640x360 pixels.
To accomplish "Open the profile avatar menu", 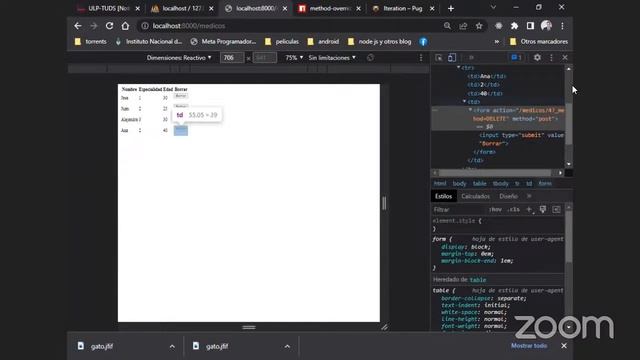I will pyautogui.click(x=546, y=26).
